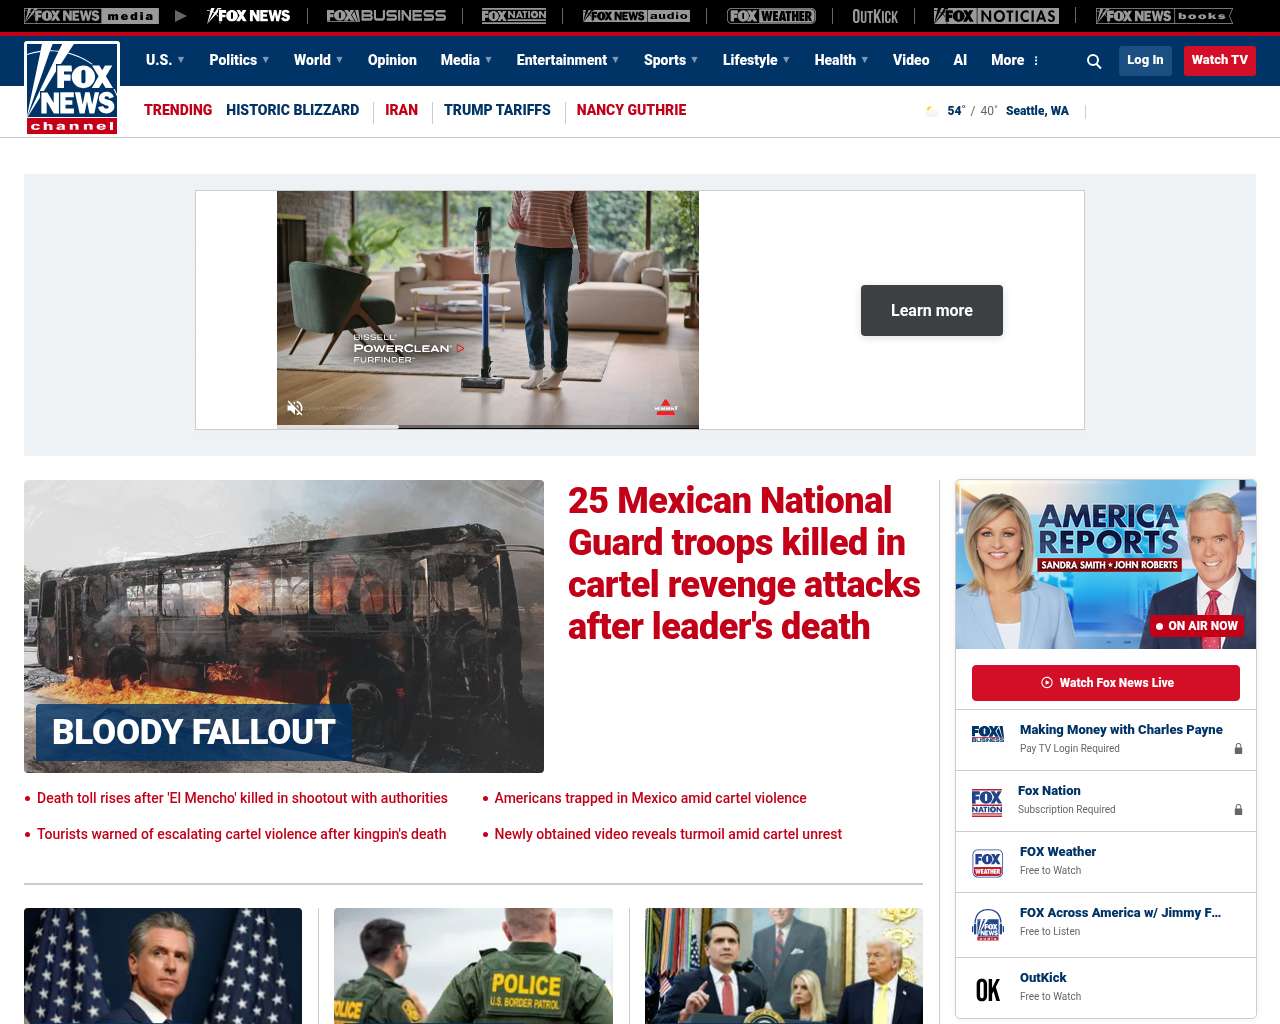
Task: Click the Fox News Channel logo
Action: tap(72, 88)
